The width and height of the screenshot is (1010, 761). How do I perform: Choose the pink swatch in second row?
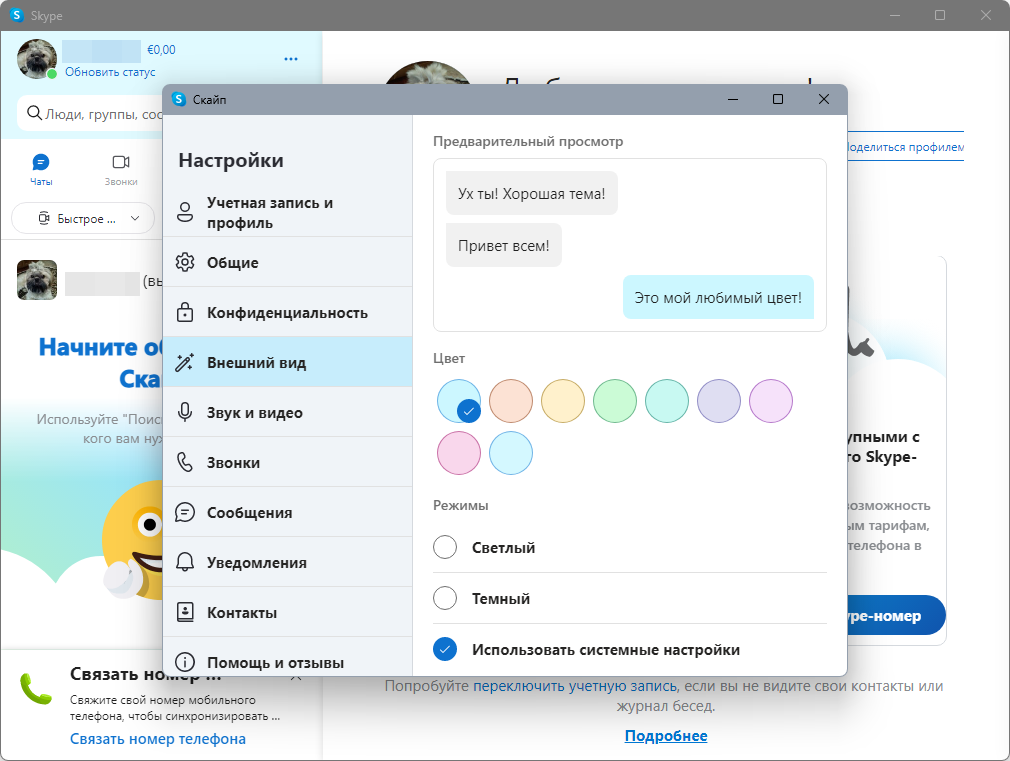tap(459, 453)
